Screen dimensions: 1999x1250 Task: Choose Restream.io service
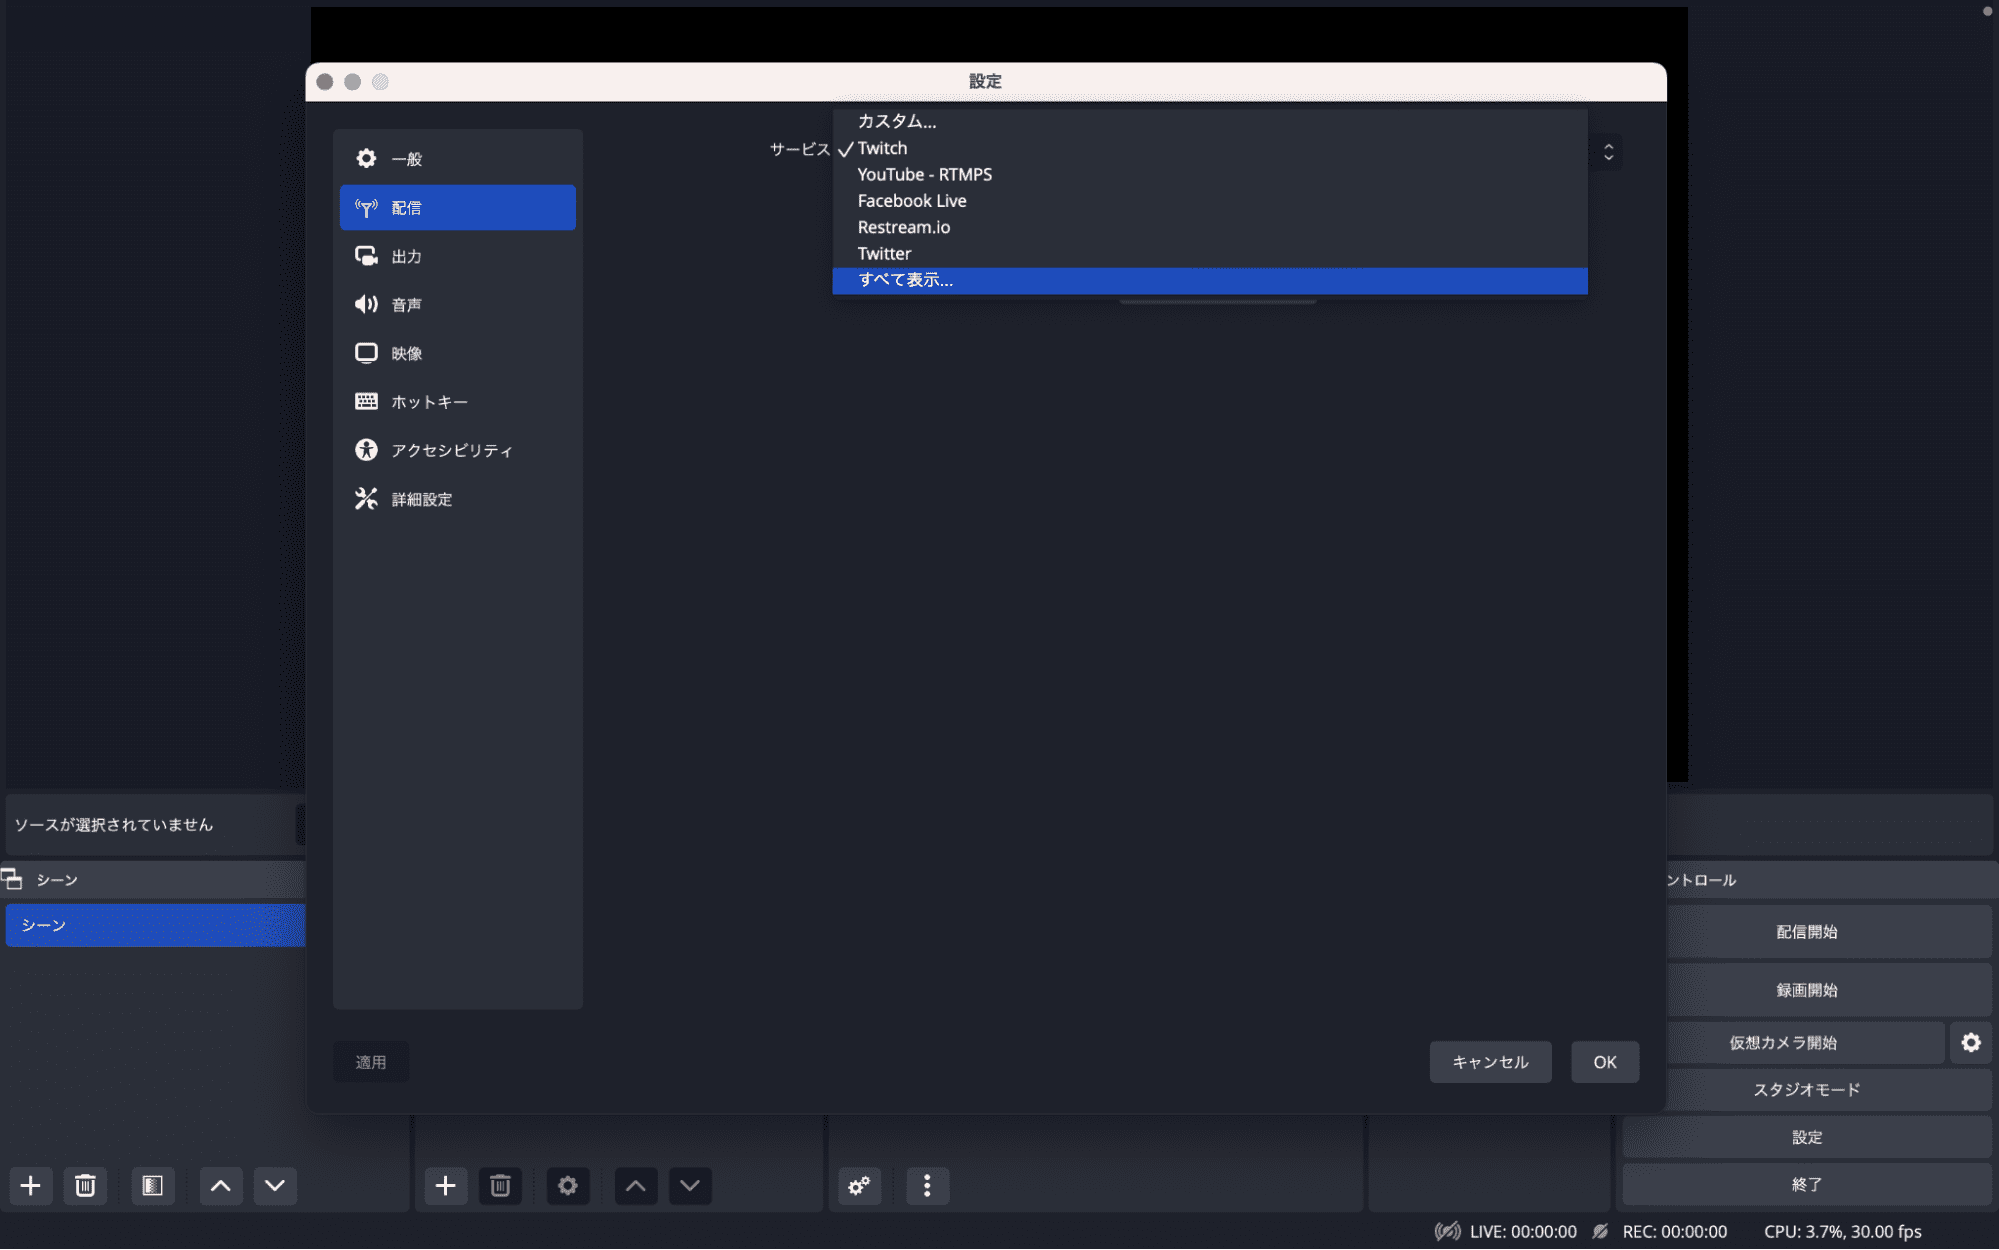coord(1209,227)
